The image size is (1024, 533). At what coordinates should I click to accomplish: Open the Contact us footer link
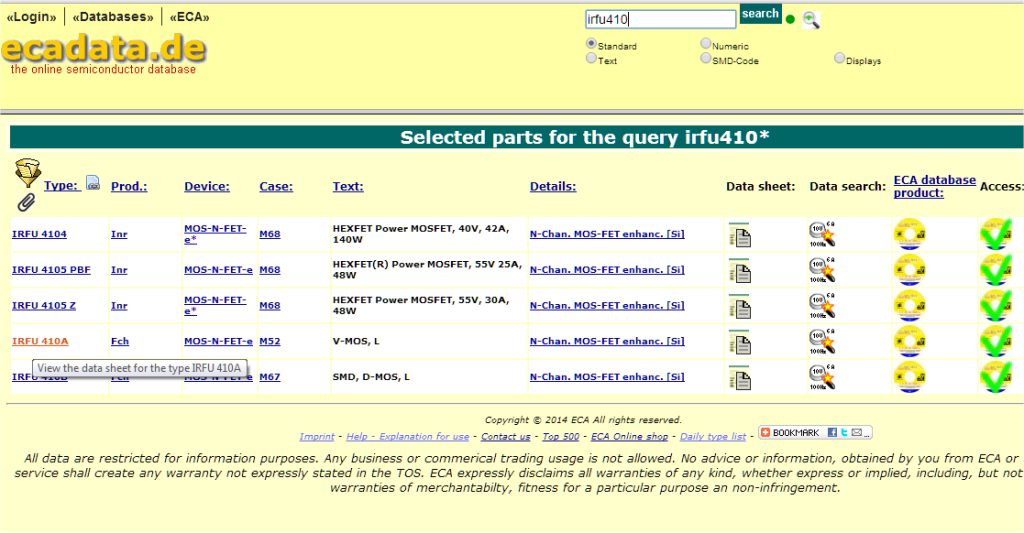[x=505, y=436]
